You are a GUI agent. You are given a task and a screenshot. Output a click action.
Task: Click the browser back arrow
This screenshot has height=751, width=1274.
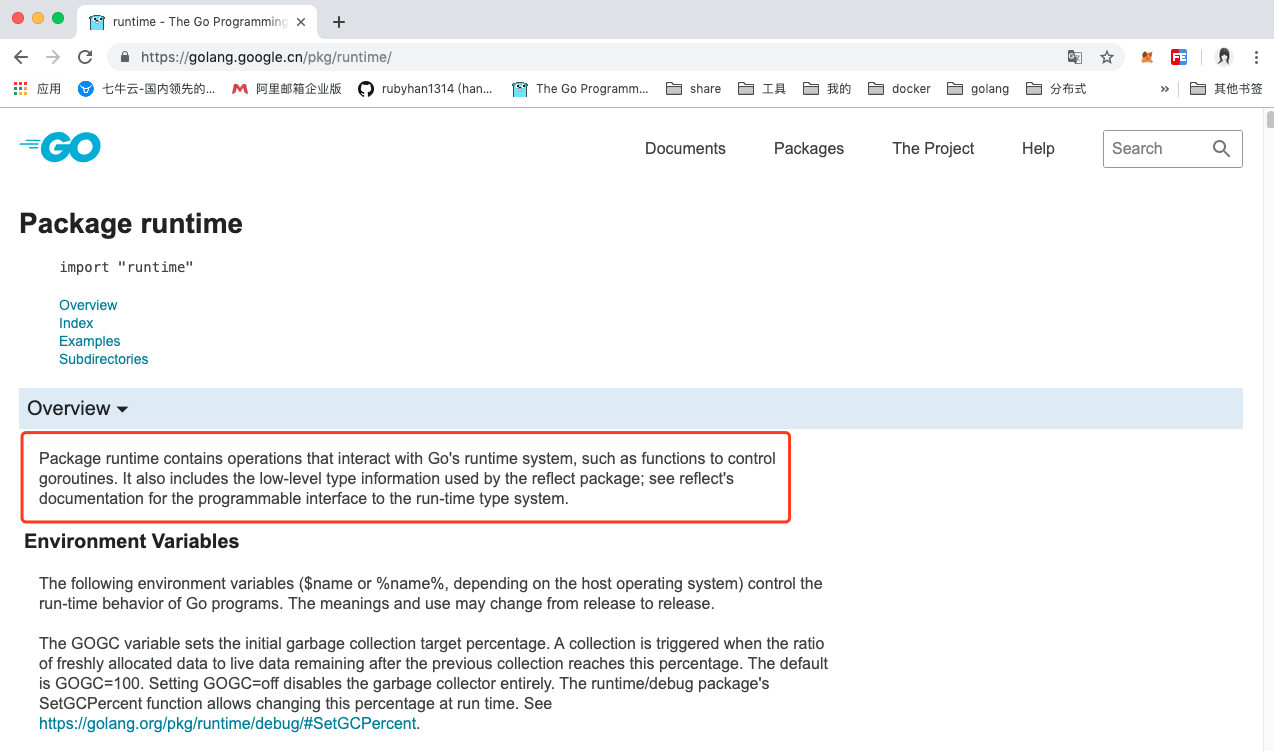click(21, 57)
